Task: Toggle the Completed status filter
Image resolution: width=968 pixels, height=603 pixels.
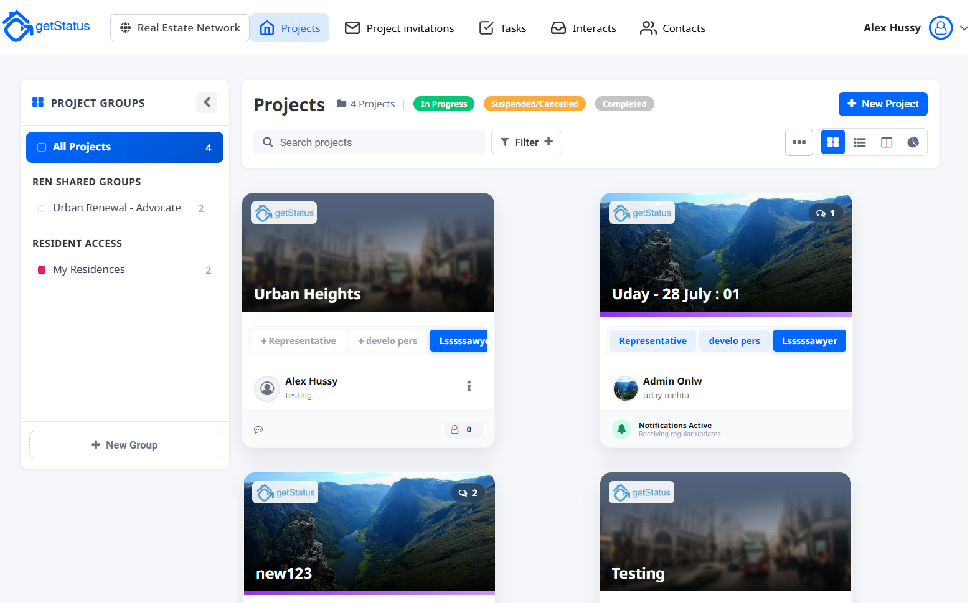Action: [x=624, y=104]
